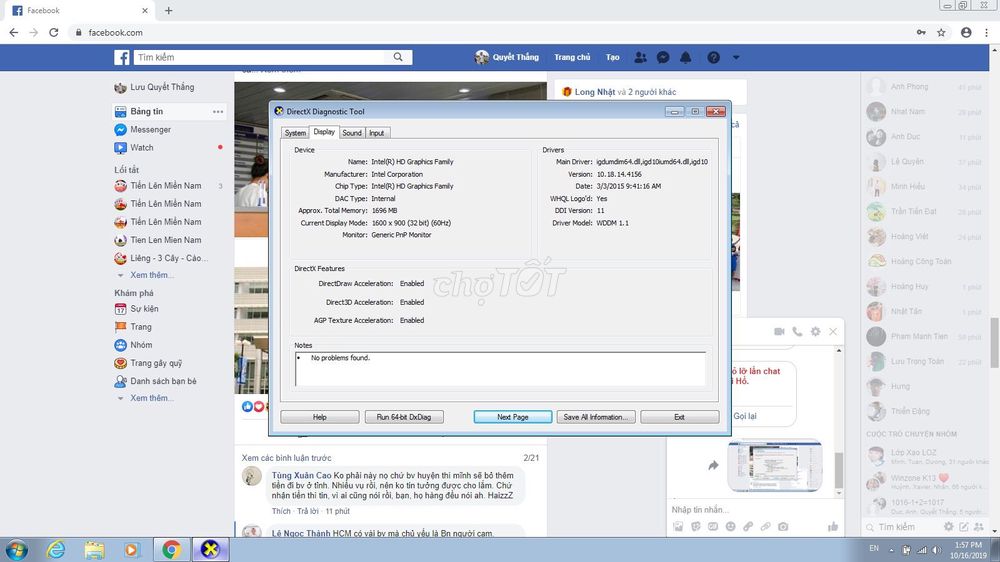Open Watch in left sidebar
1000x562 pixels.
point(134,147)
